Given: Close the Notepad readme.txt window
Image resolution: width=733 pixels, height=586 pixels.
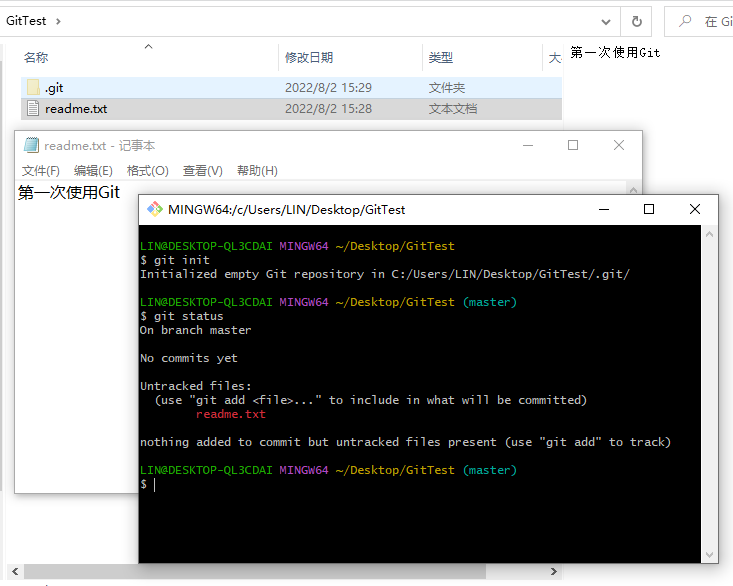Looking at the screenshot, I should [x=618, y=145].
